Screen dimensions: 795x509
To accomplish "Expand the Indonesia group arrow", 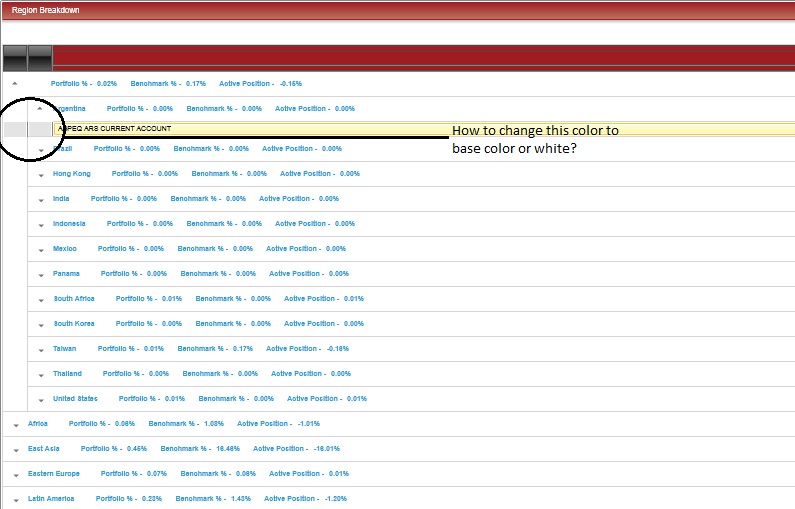I will [41, 225].
